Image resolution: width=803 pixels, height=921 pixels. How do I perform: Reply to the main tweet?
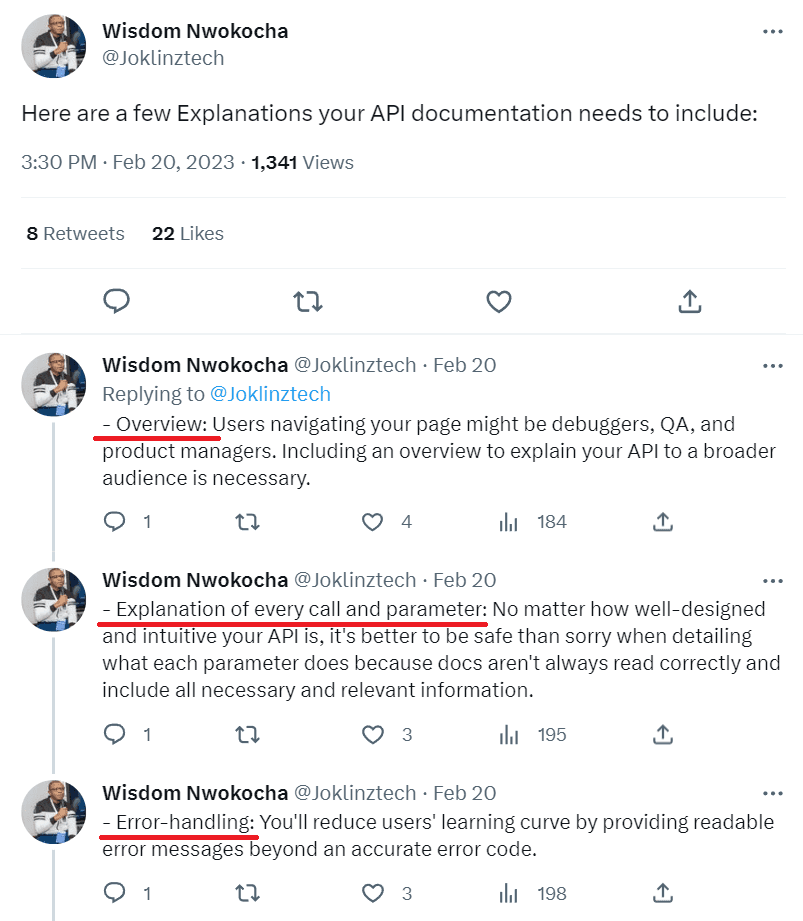tap(117, 300)
